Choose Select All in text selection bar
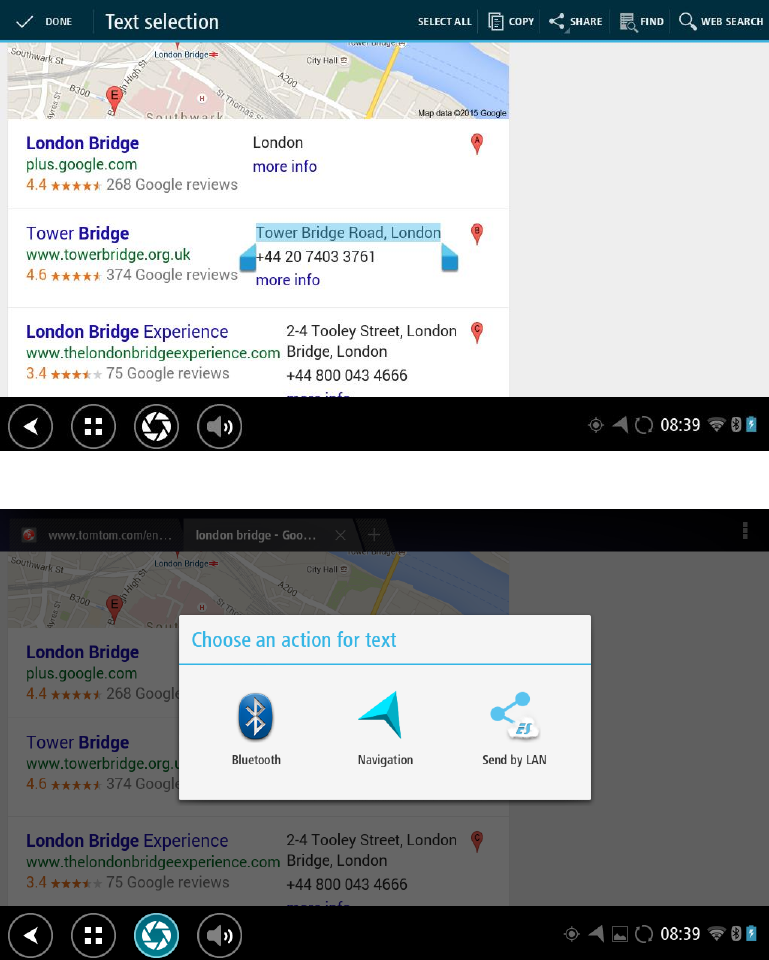This screenshot has width=769, height=960. pyautogui.click(x=445, y=21)
